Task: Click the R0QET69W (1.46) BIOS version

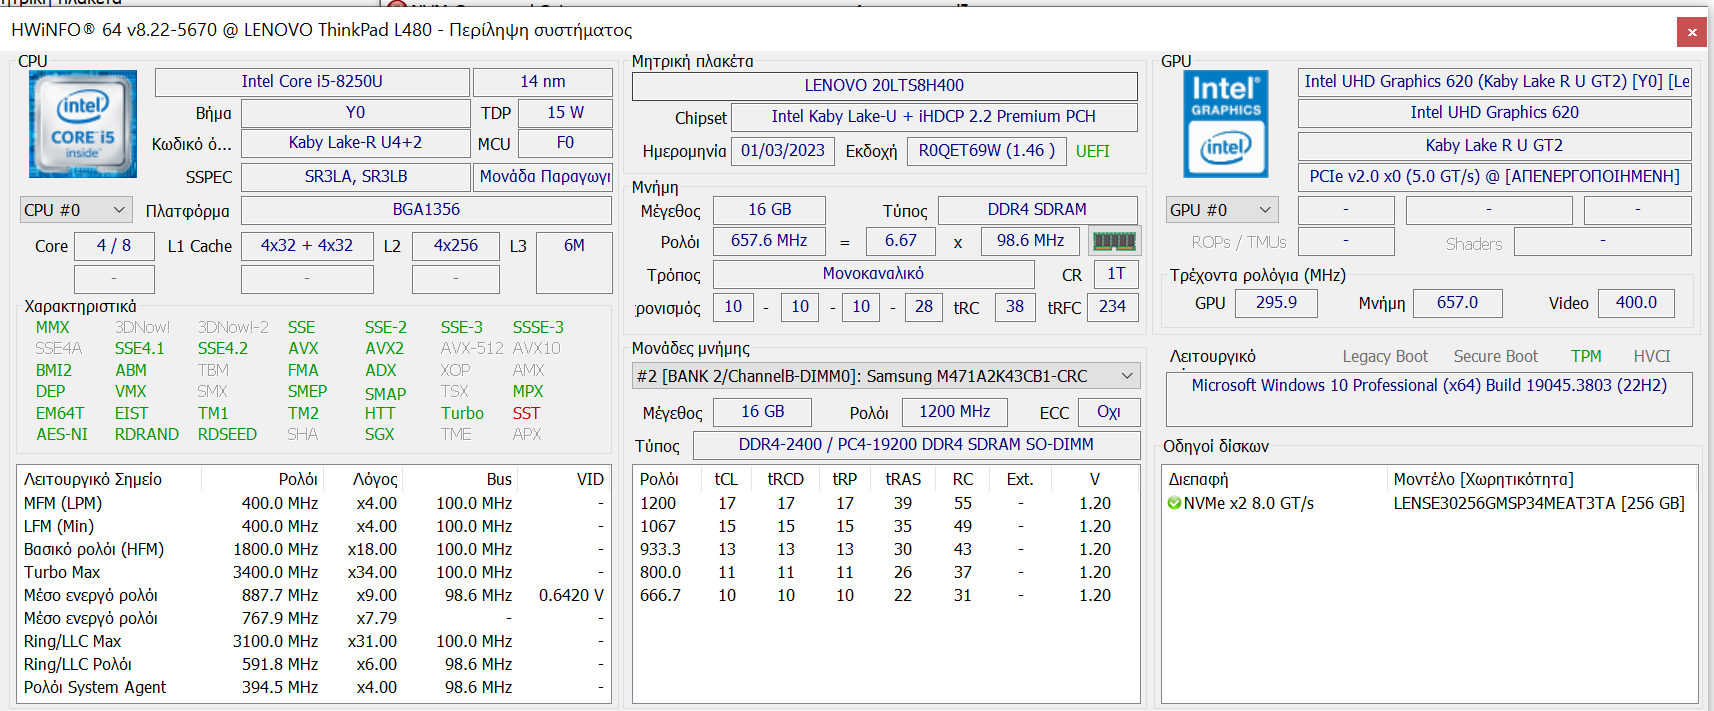Action: coord(987,151)
